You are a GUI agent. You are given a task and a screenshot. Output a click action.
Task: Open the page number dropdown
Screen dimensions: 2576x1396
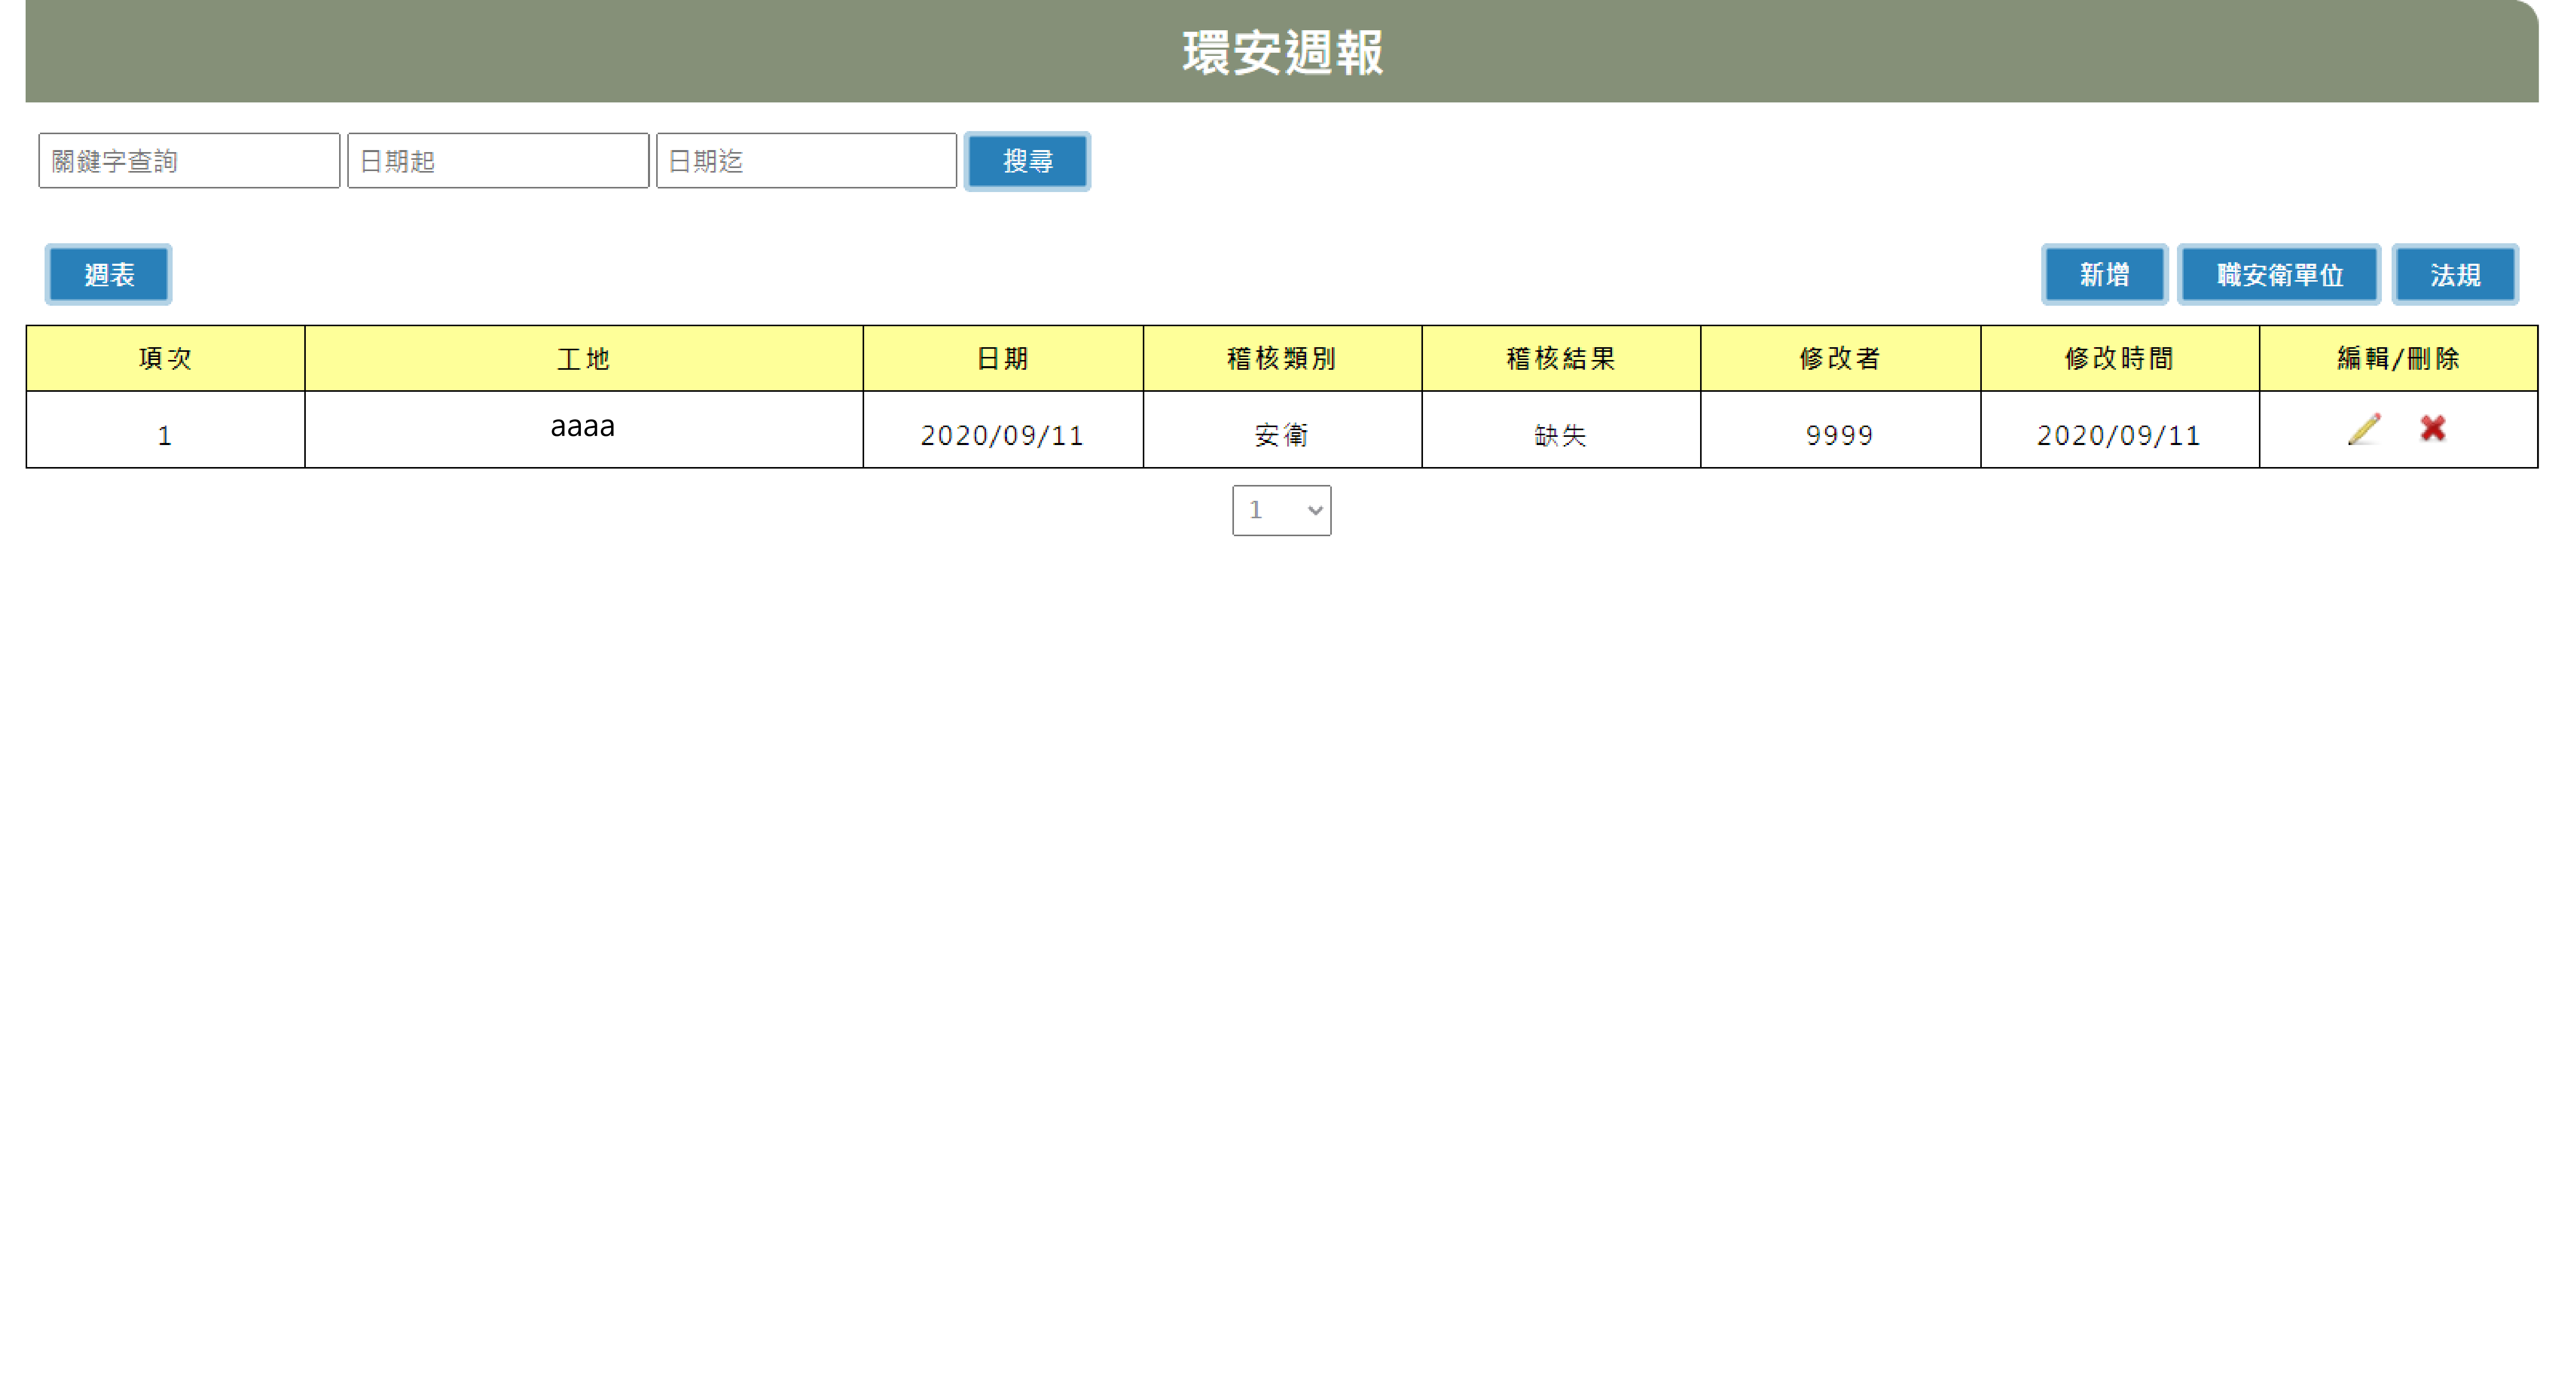(1281, 510)
